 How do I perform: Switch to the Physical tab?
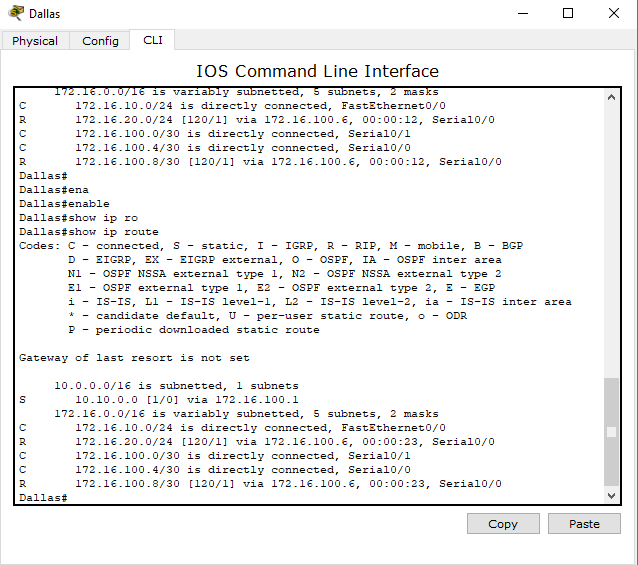(35, 41)
